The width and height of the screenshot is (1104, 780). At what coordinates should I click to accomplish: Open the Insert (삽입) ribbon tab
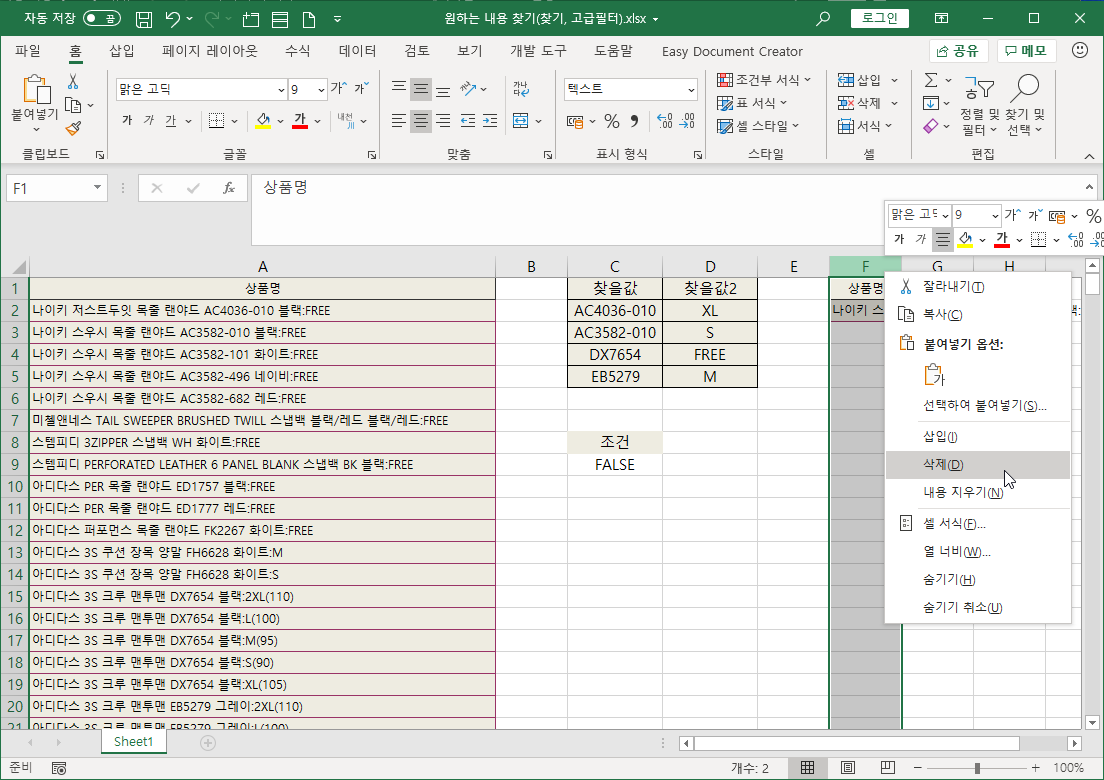pos(121,51)
